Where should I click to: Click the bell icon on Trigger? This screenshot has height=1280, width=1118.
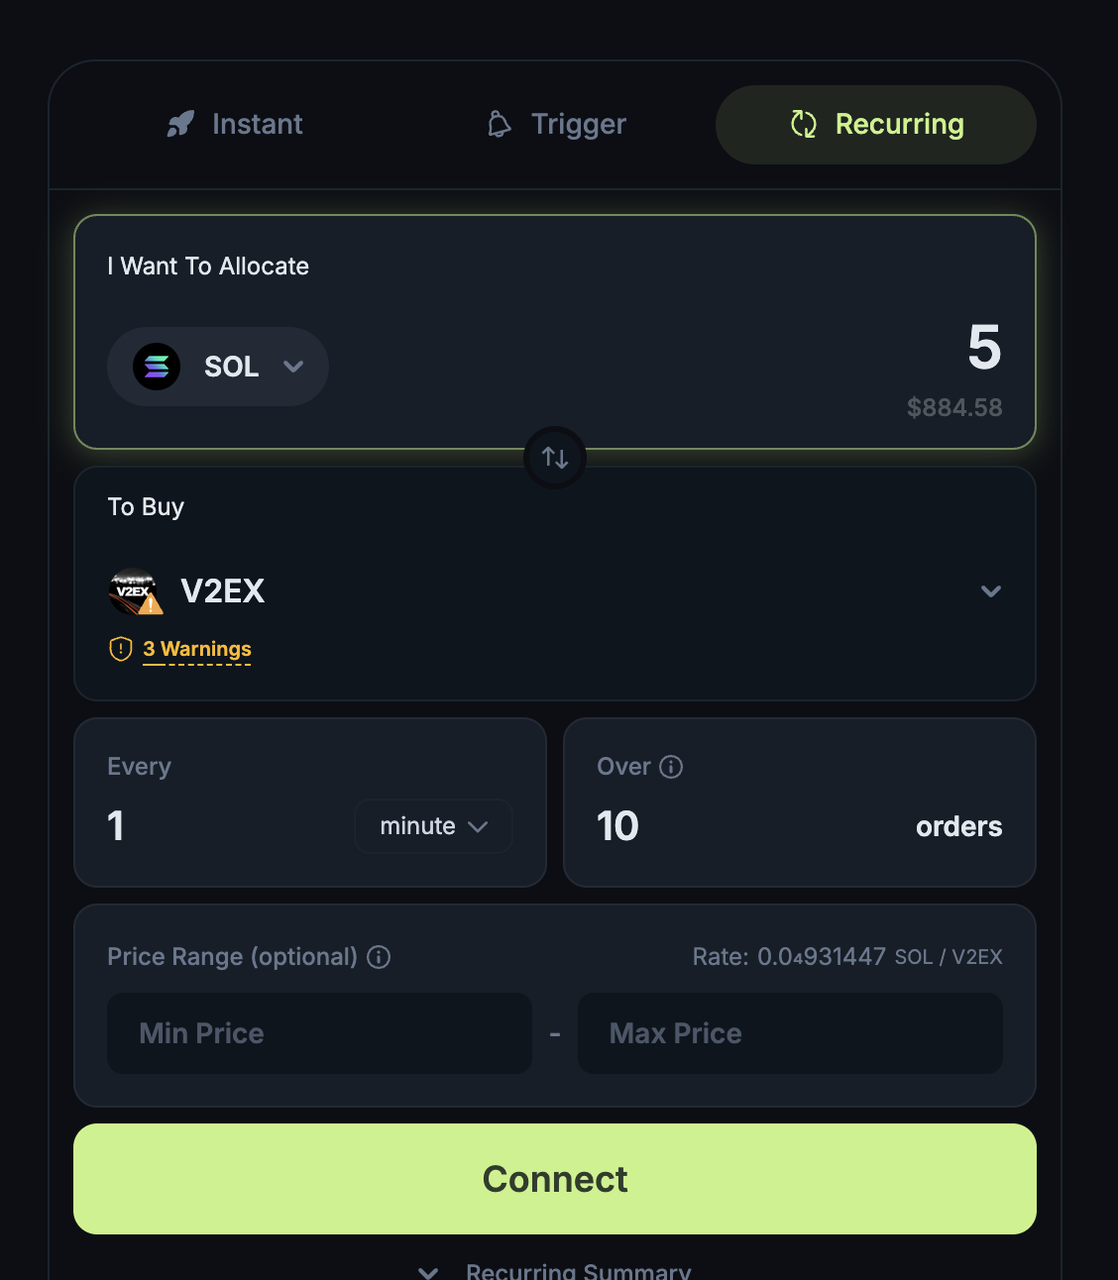click(x=498, y=124)
